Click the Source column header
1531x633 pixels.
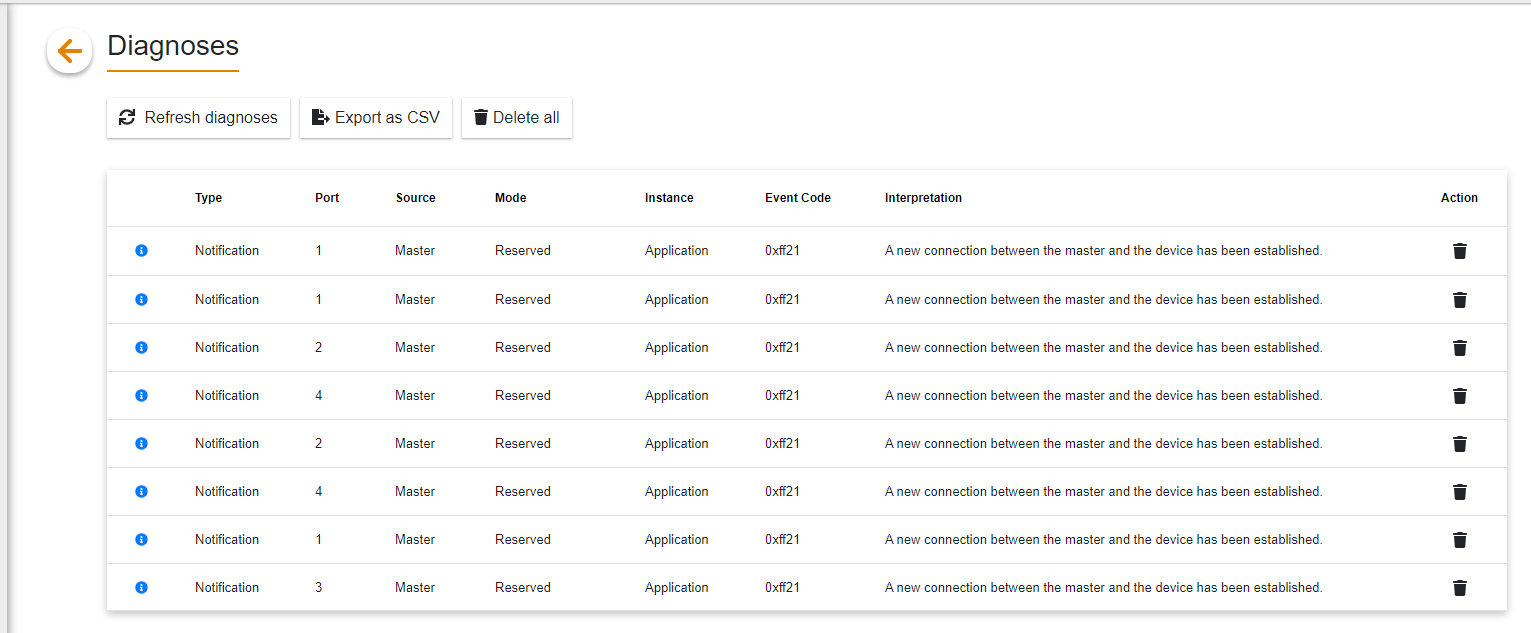pos(416,198)
